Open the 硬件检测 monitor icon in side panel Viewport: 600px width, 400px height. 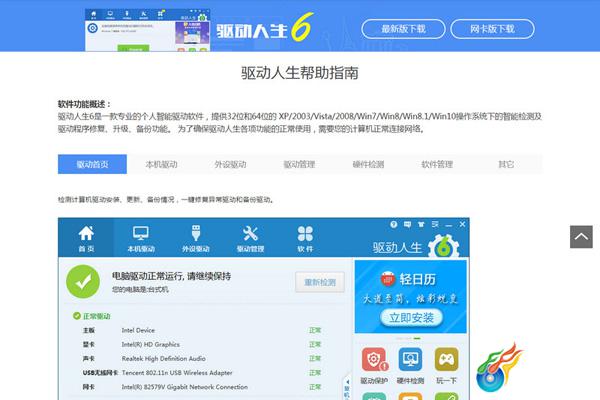pyautogui.click(x=410, y=359)
